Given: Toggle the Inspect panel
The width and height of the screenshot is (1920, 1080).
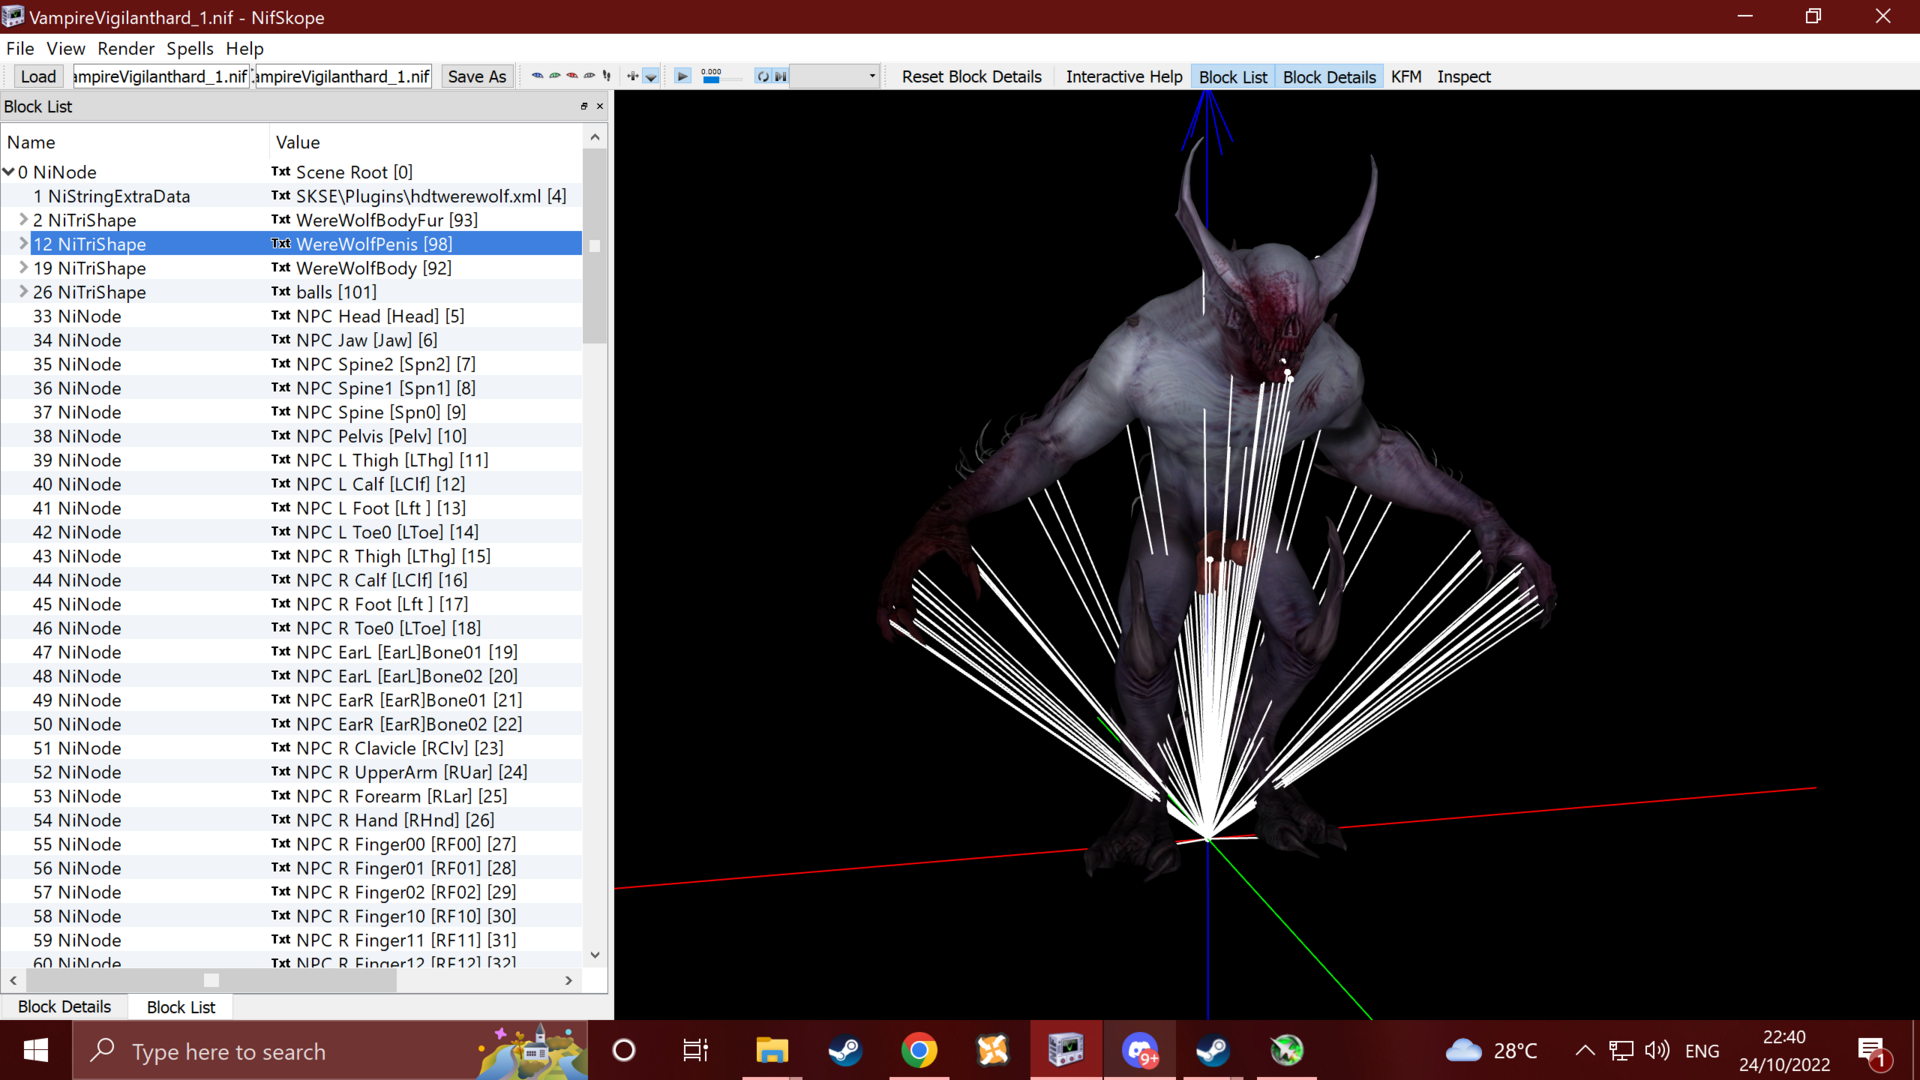Looking at the screenshot, I should (1464, 76).
